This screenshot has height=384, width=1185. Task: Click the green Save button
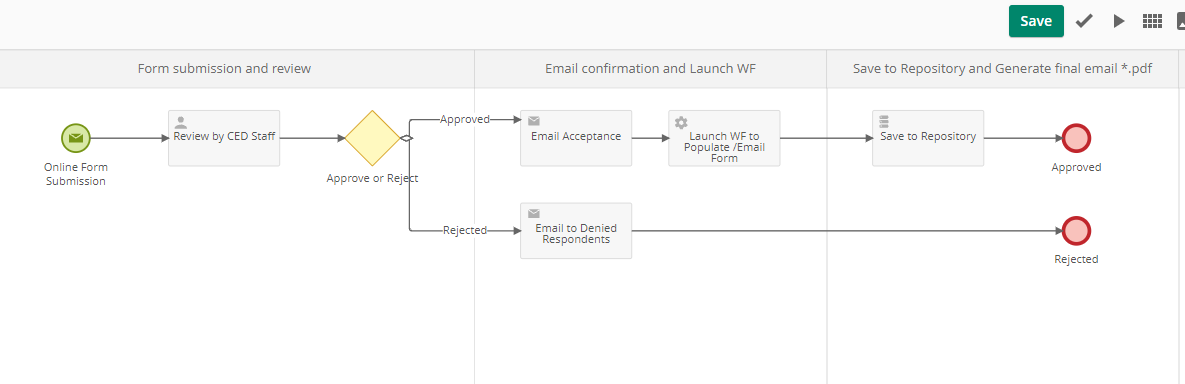tap(1036, 21)
